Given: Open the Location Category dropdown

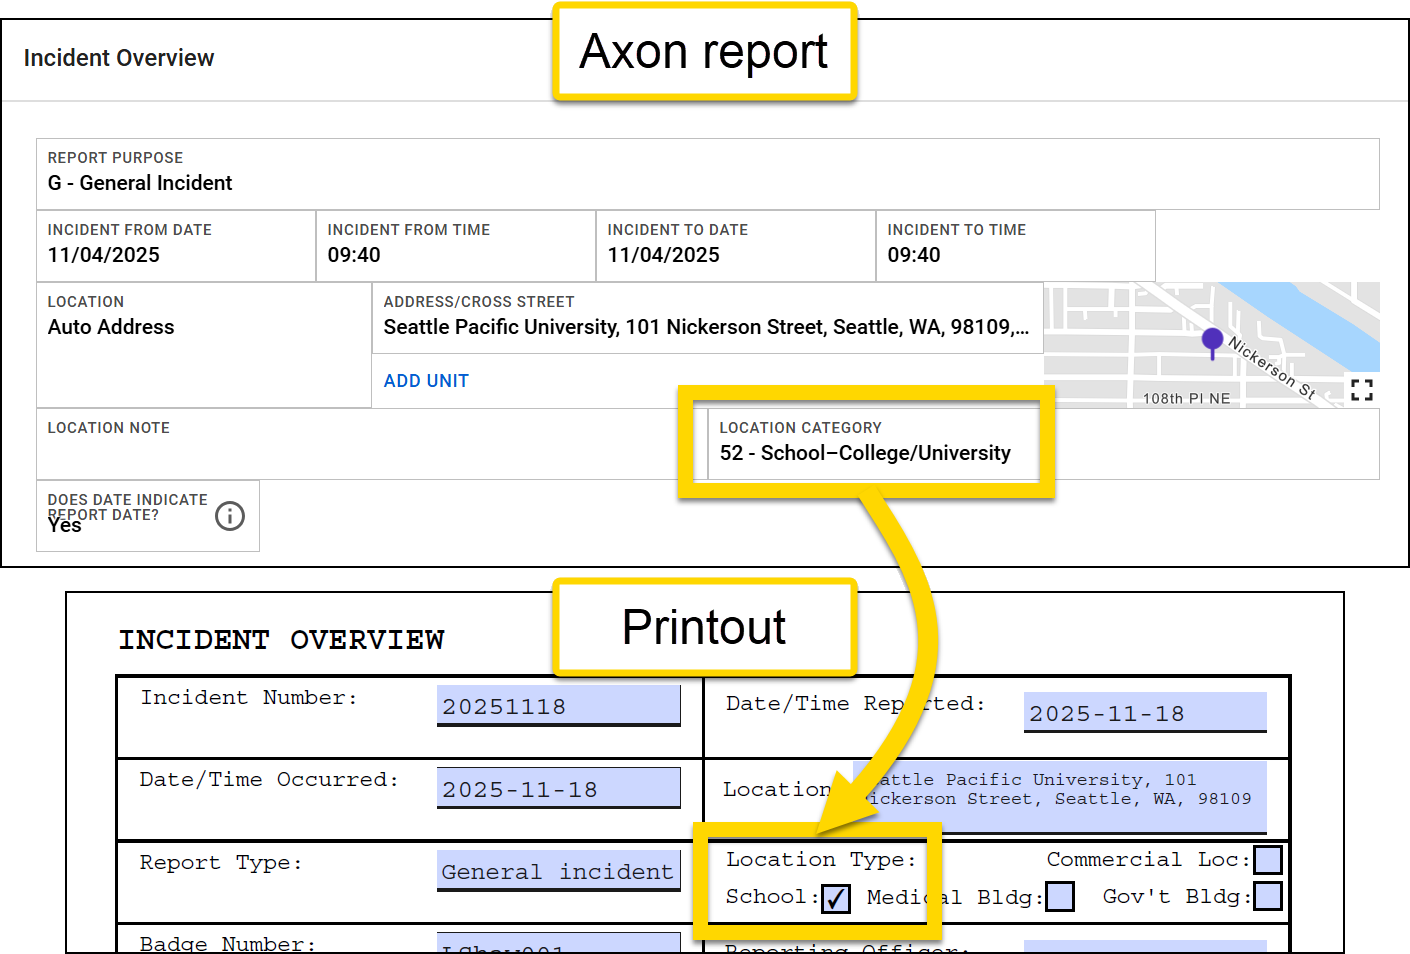Looking at the screenshot, I should coord(865,453).
